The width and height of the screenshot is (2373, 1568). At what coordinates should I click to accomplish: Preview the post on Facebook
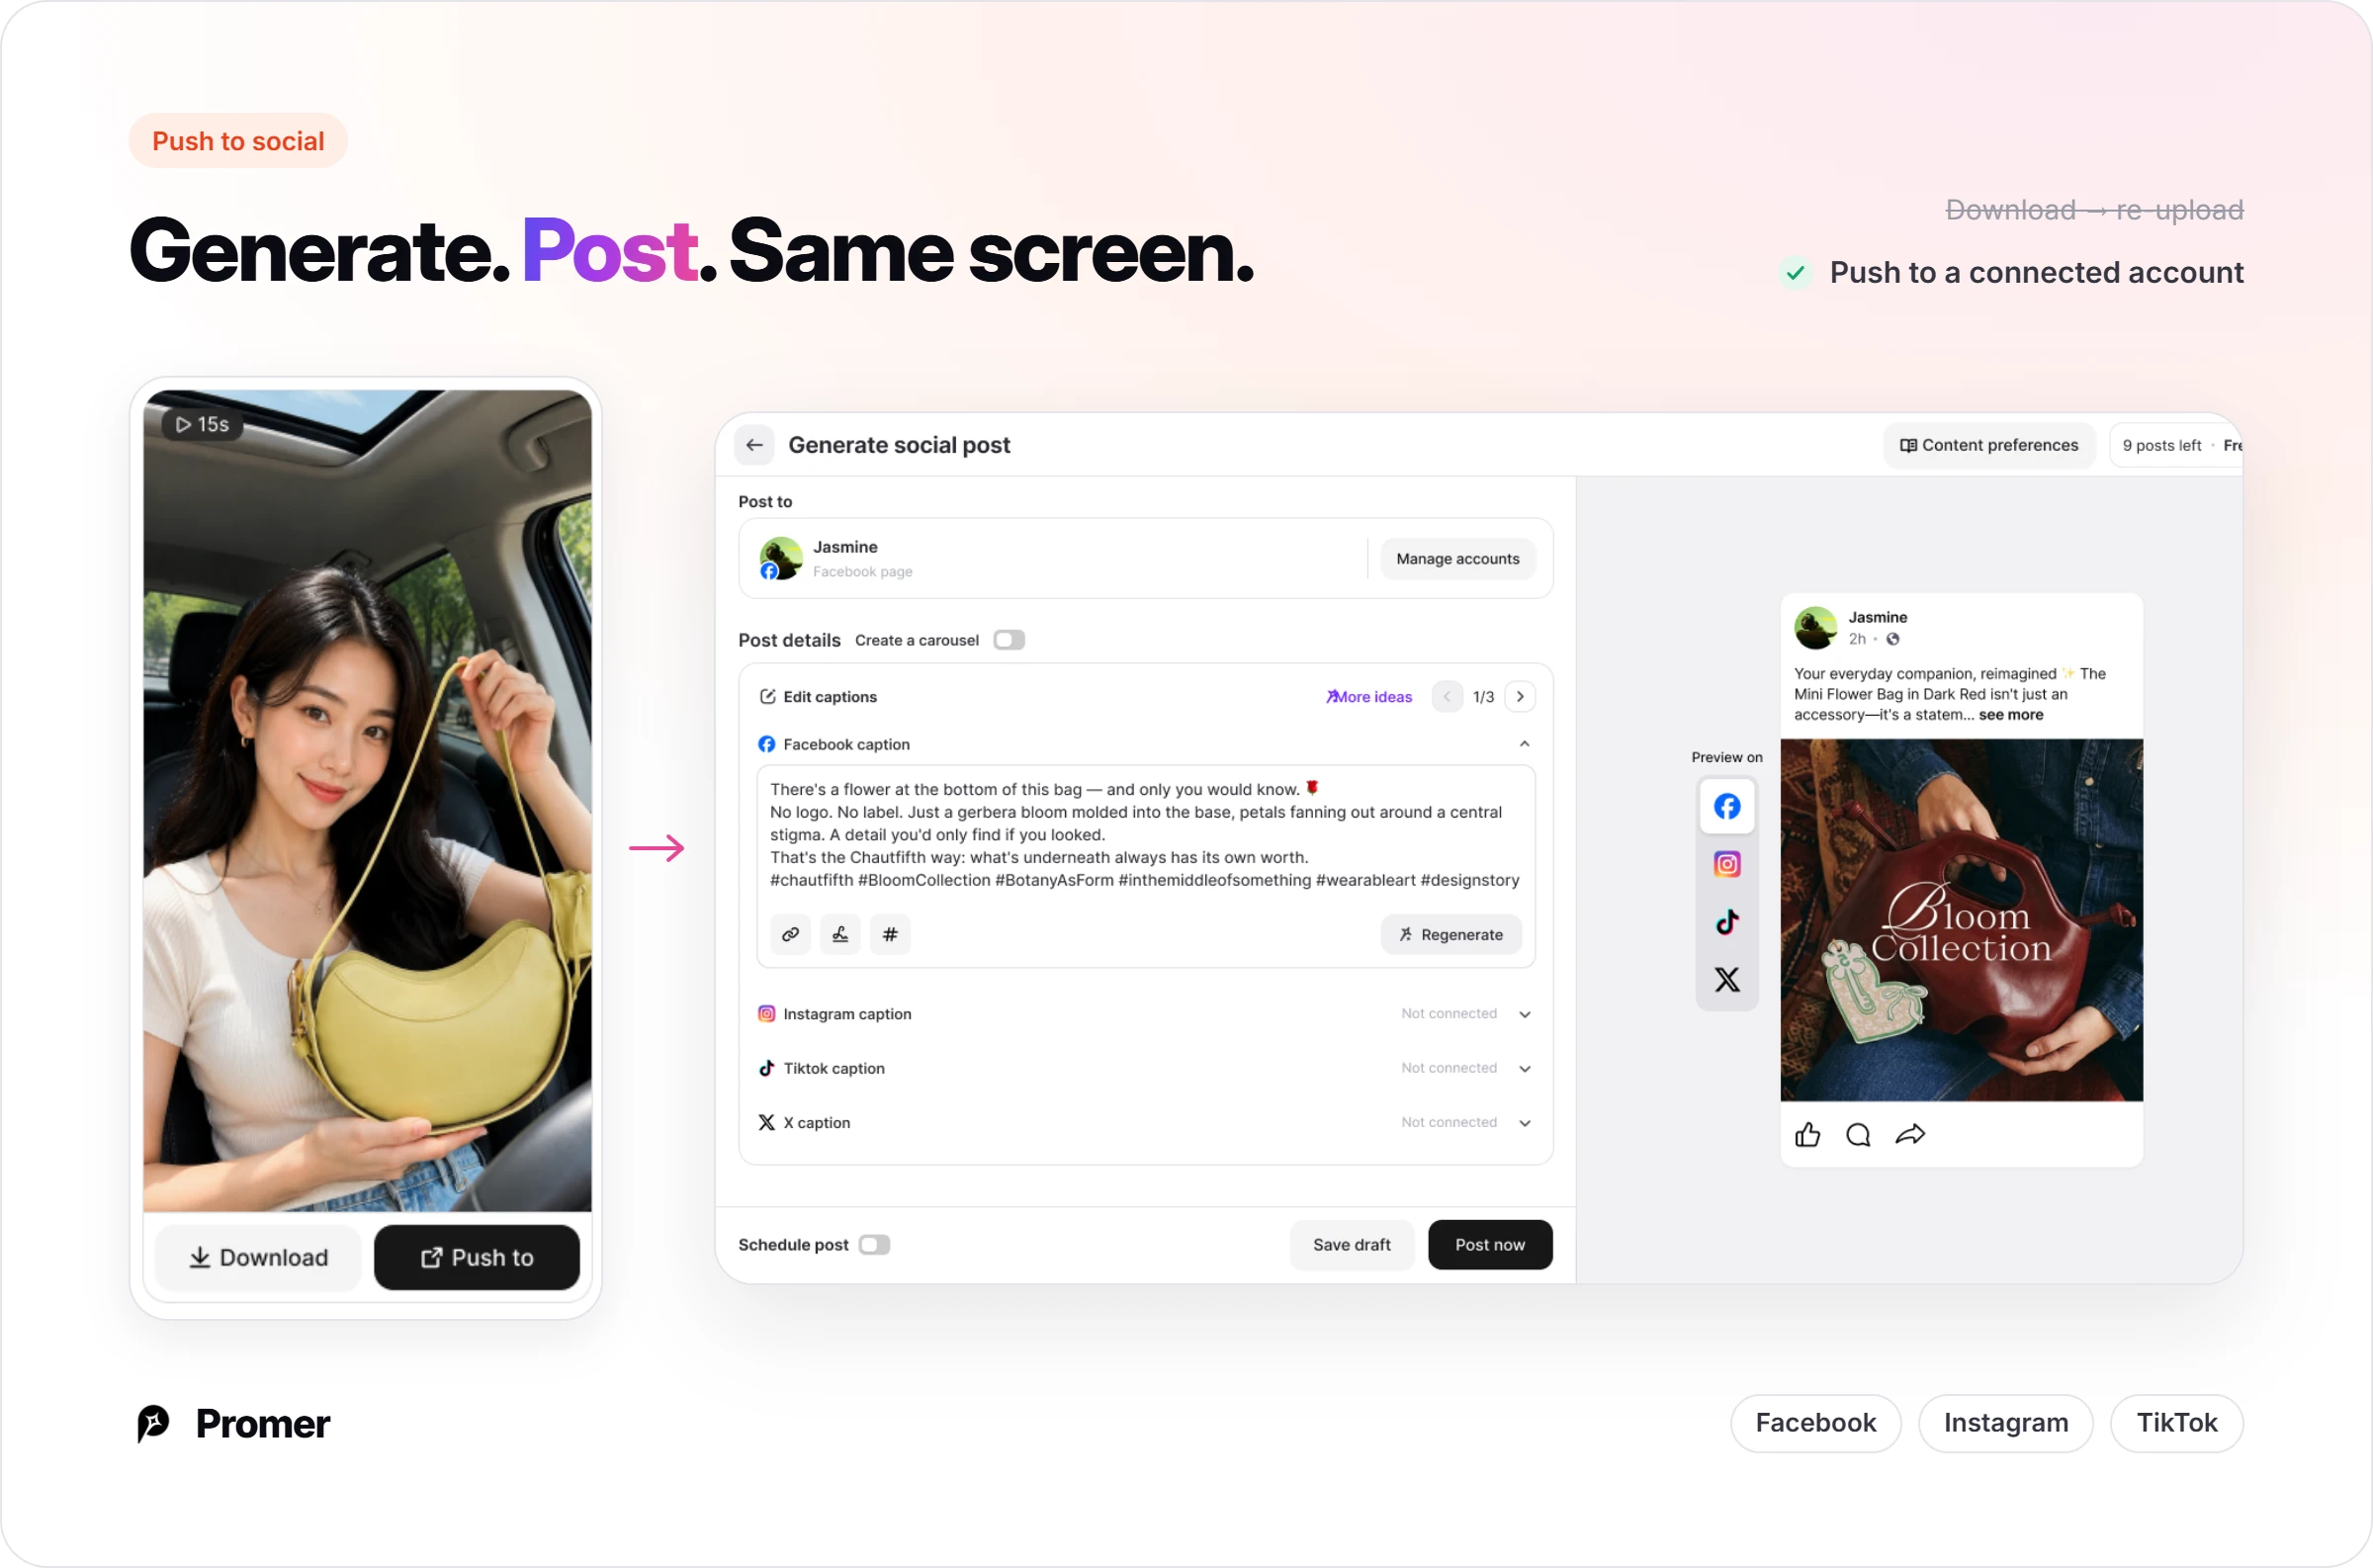[1727, 806]
